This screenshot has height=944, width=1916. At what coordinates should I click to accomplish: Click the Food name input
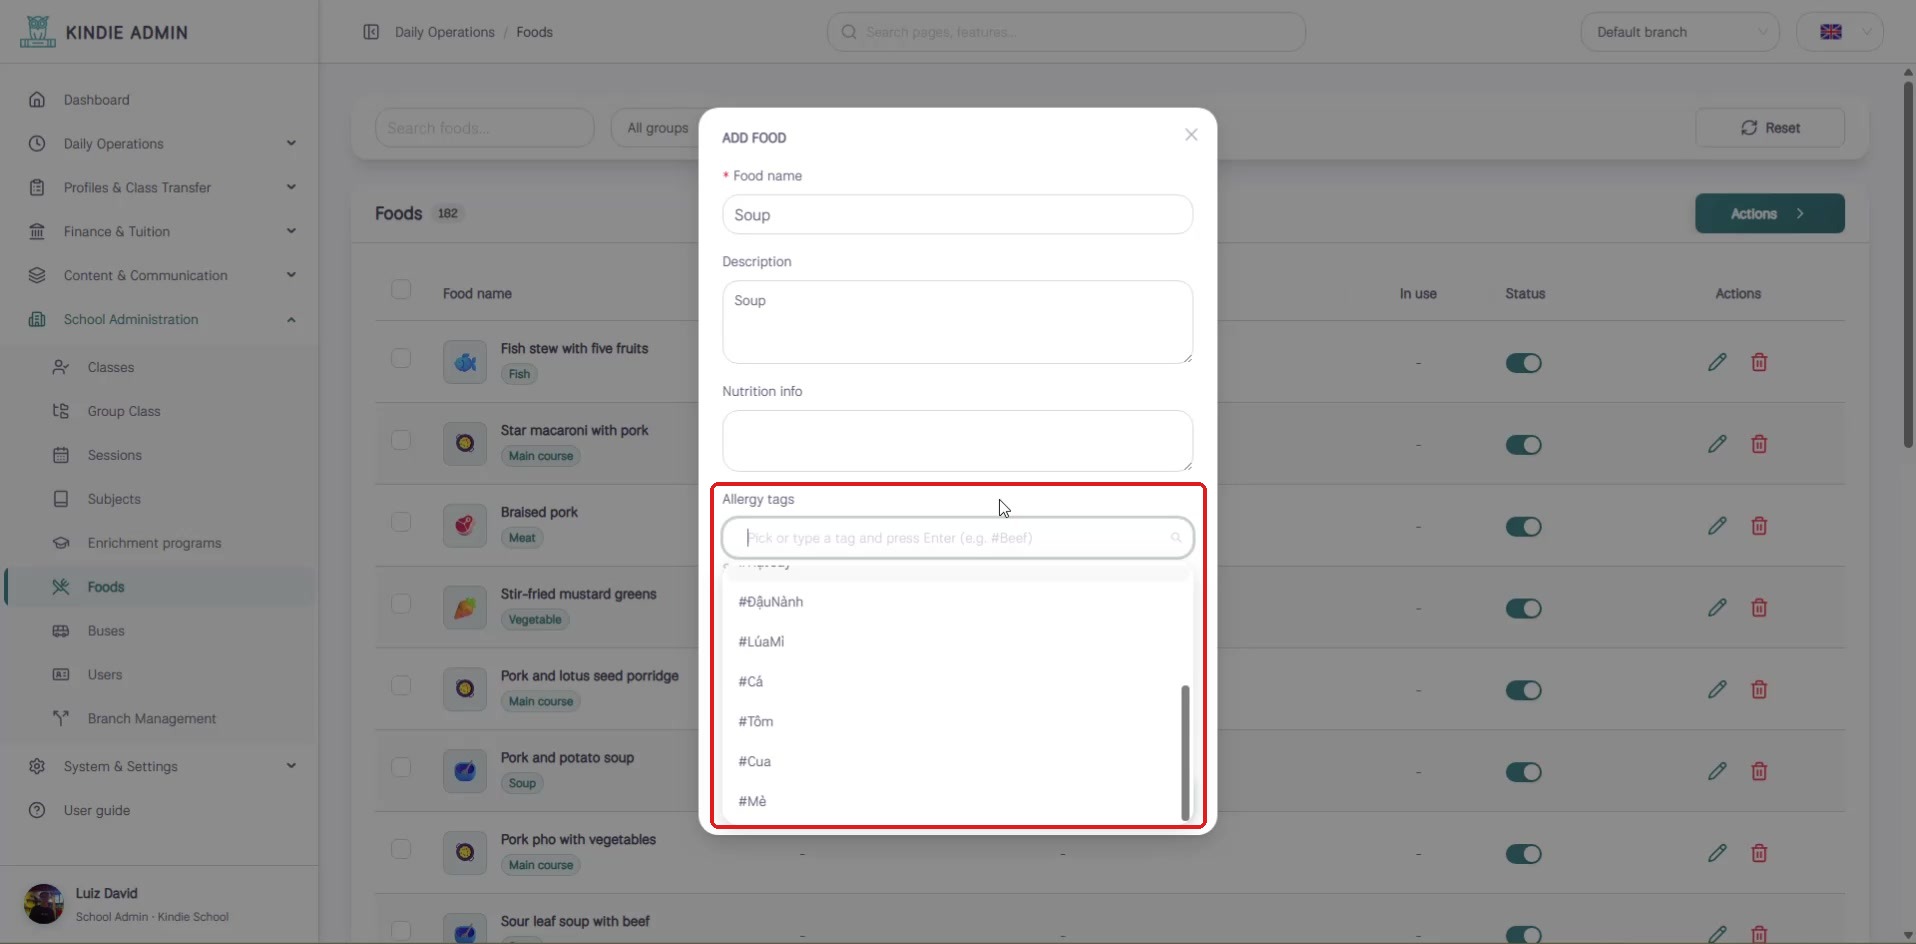[x=957, y=215]
